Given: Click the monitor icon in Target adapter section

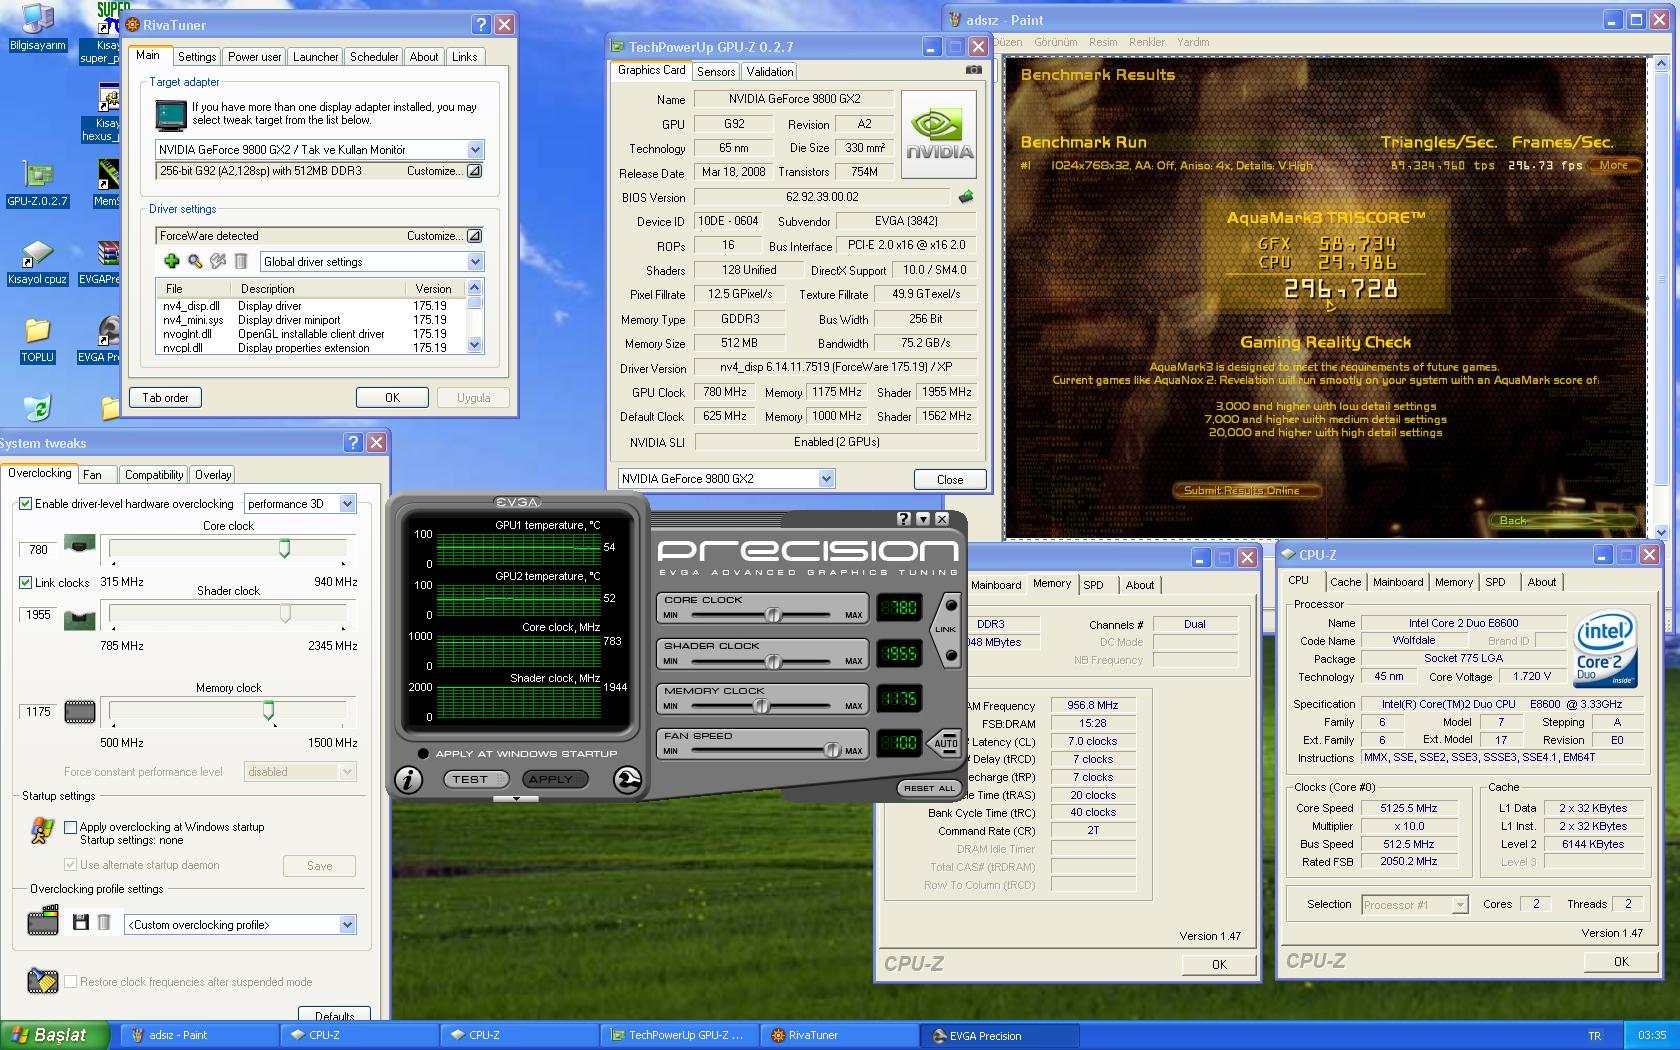Looking at the screenshot, I should click(x=171, y=116).
